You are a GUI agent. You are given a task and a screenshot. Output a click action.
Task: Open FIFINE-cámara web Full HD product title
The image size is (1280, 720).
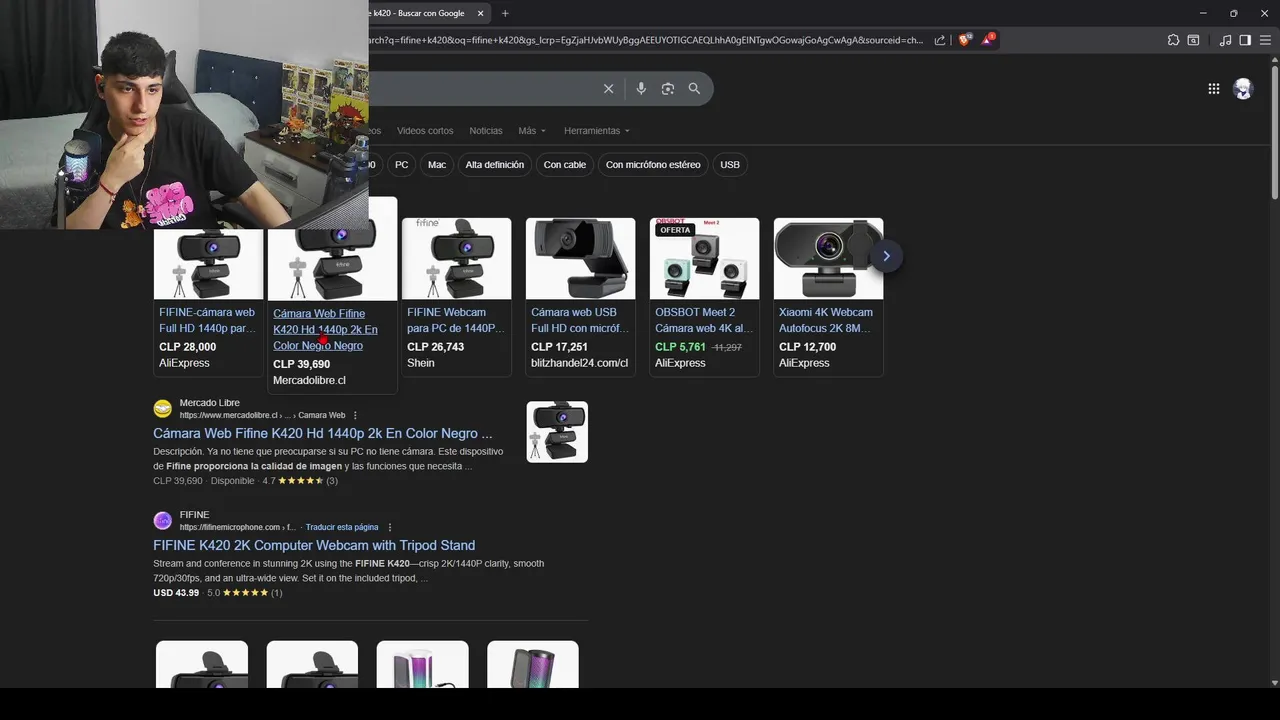pos(207,320)
